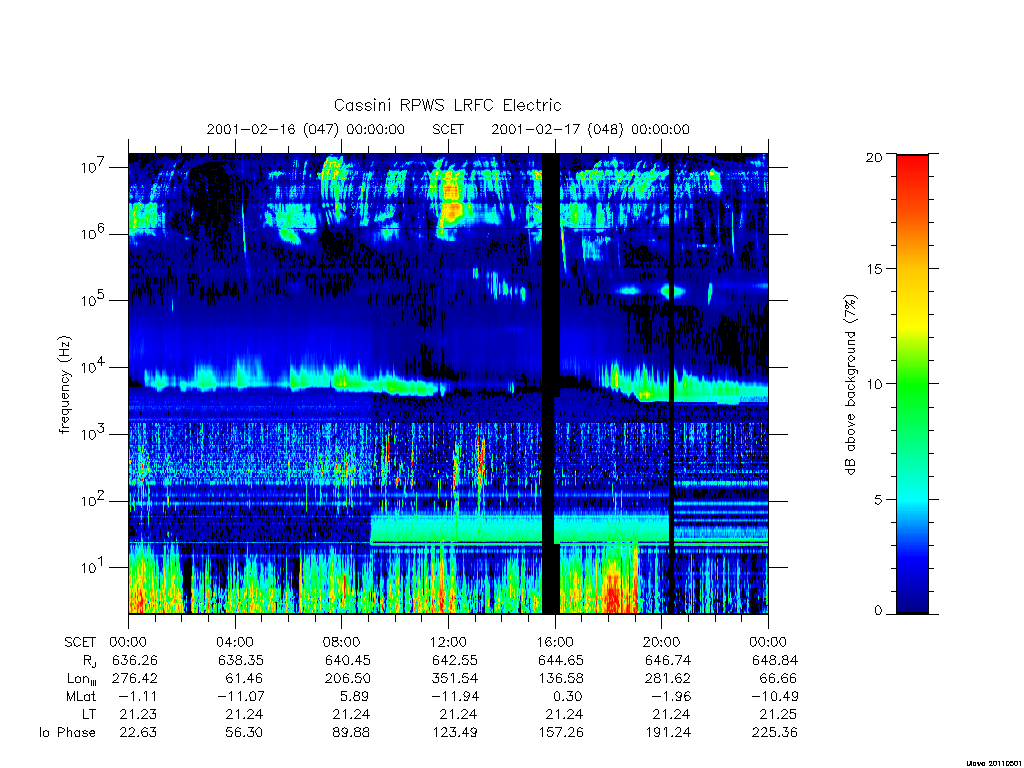Viewport: 1024px width, 768px height.
Task: Click the longitude value "206.50"
Action: tap(347, 679)
